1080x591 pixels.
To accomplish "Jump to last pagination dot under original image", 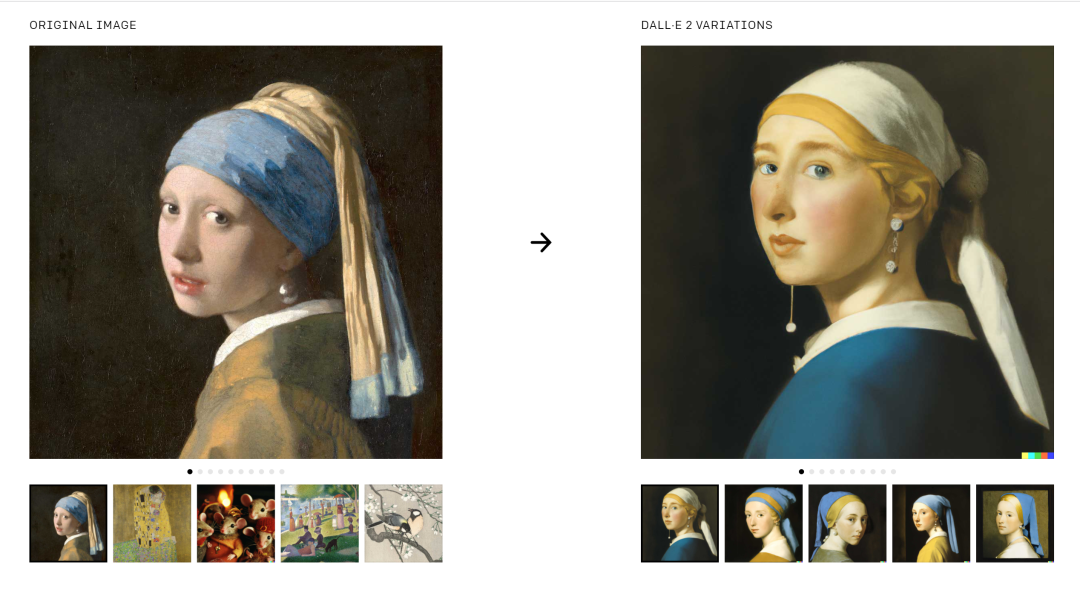I will click(x=282, y=472).
